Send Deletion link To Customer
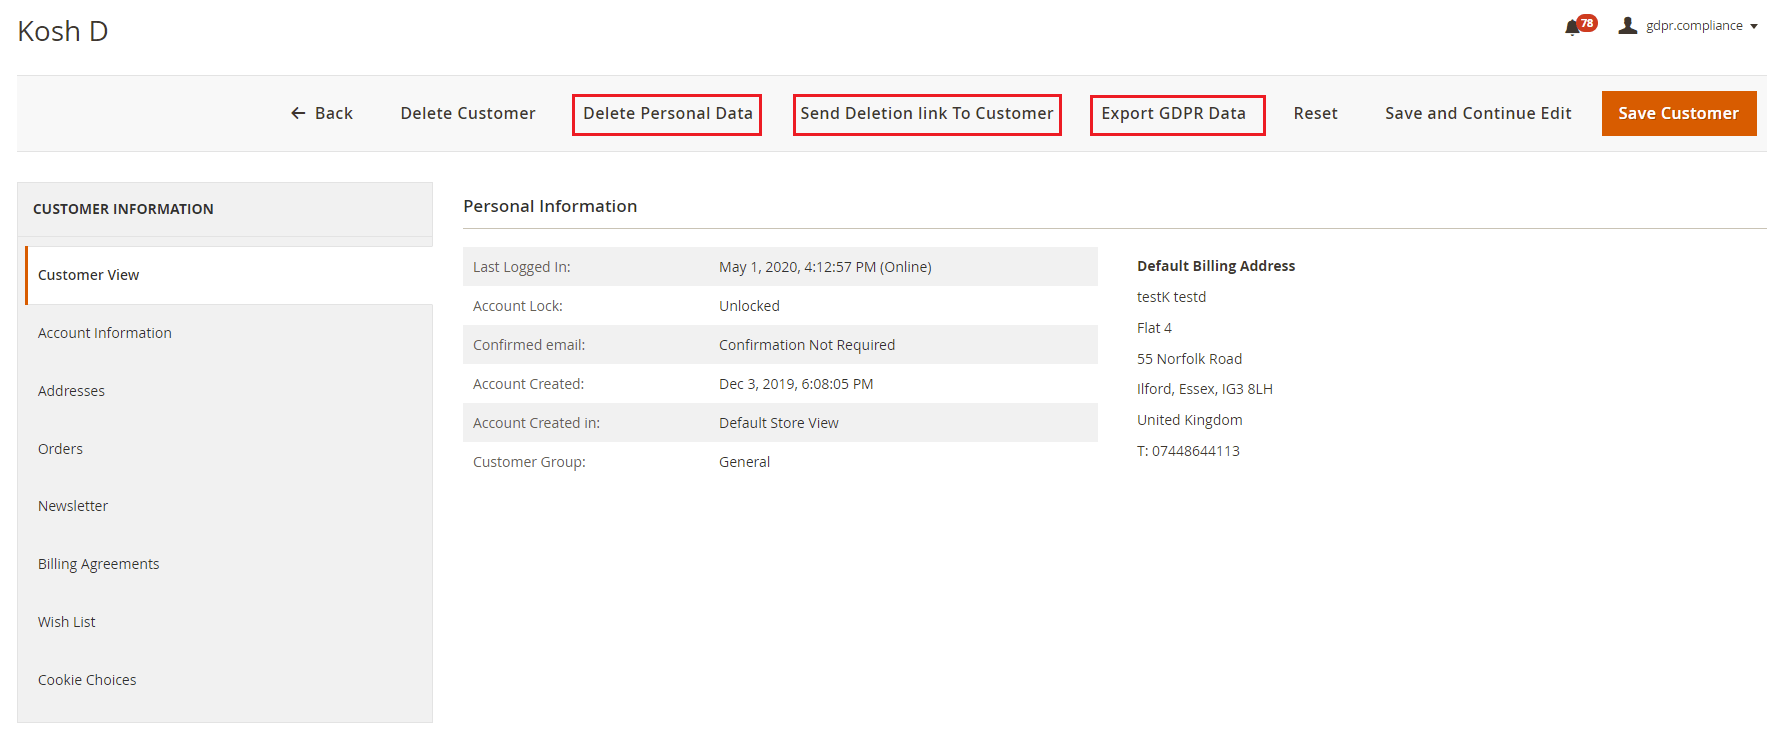This screenshot has width=1767, height=740. click(926, 114)
